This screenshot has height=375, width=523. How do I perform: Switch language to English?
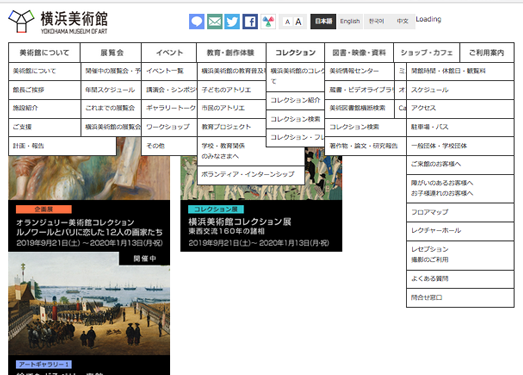tap(350, 21)
